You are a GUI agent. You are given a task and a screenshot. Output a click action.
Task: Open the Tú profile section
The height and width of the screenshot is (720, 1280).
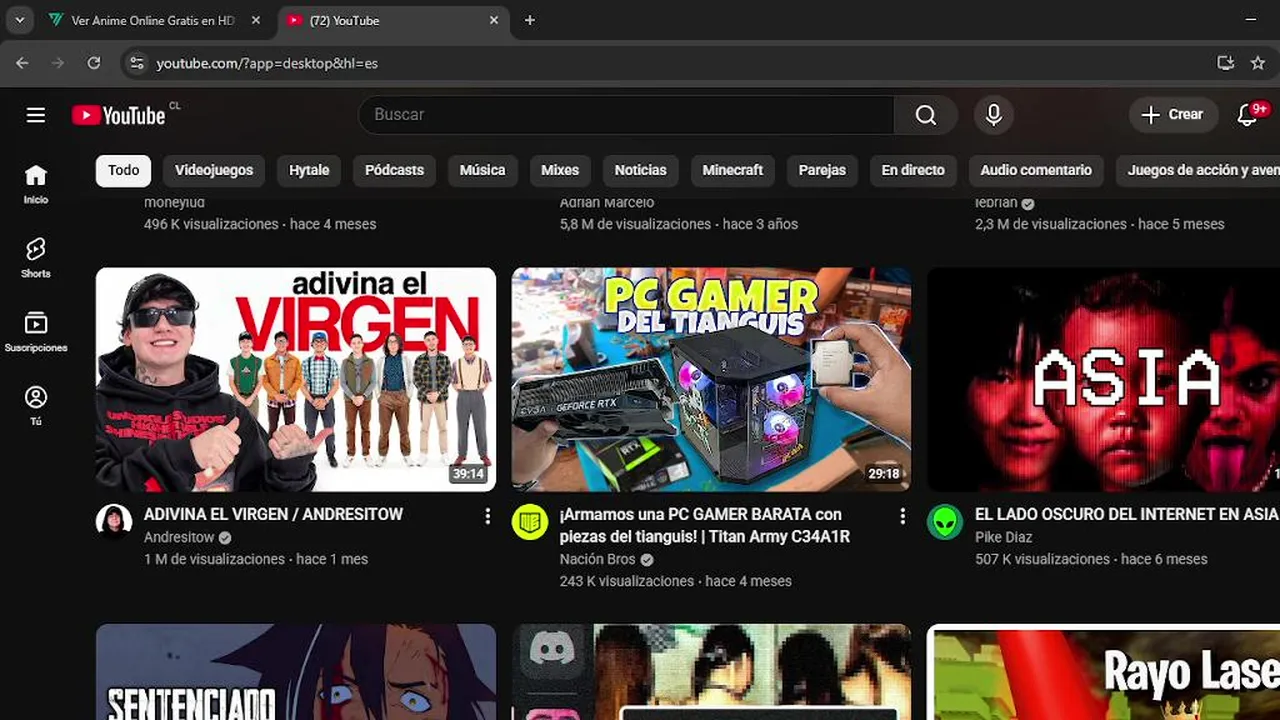pyautogui.click(x=36, y=406)
